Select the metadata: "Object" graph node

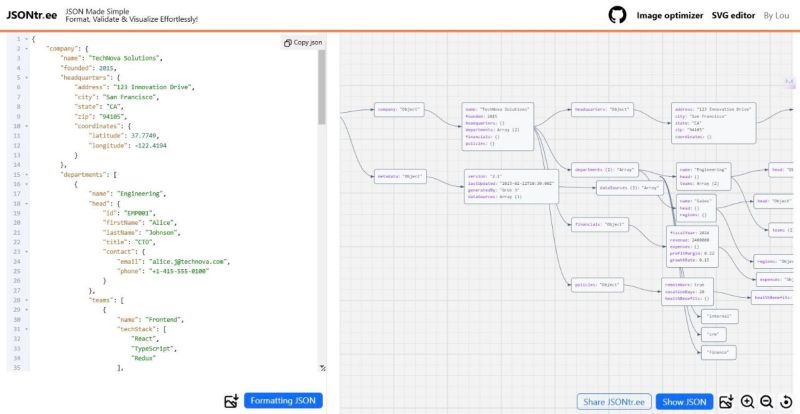pos(399,176)
